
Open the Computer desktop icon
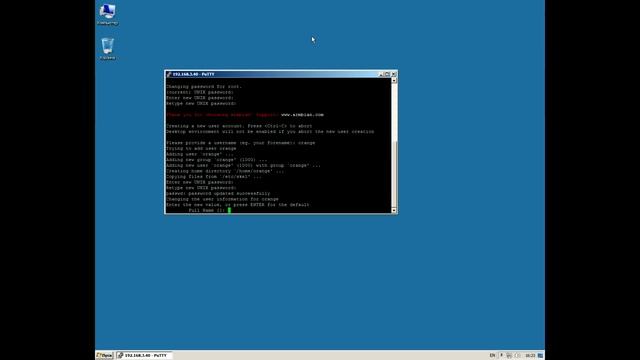pos(107,14)
